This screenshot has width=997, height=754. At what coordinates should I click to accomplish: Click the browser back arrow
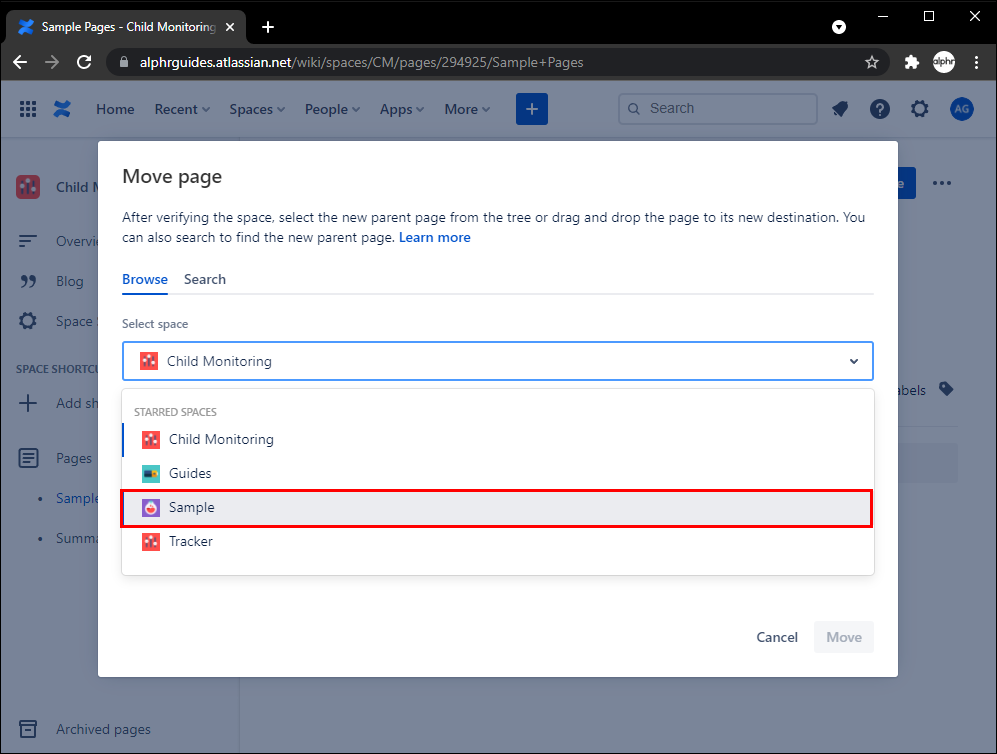[20, 62]
